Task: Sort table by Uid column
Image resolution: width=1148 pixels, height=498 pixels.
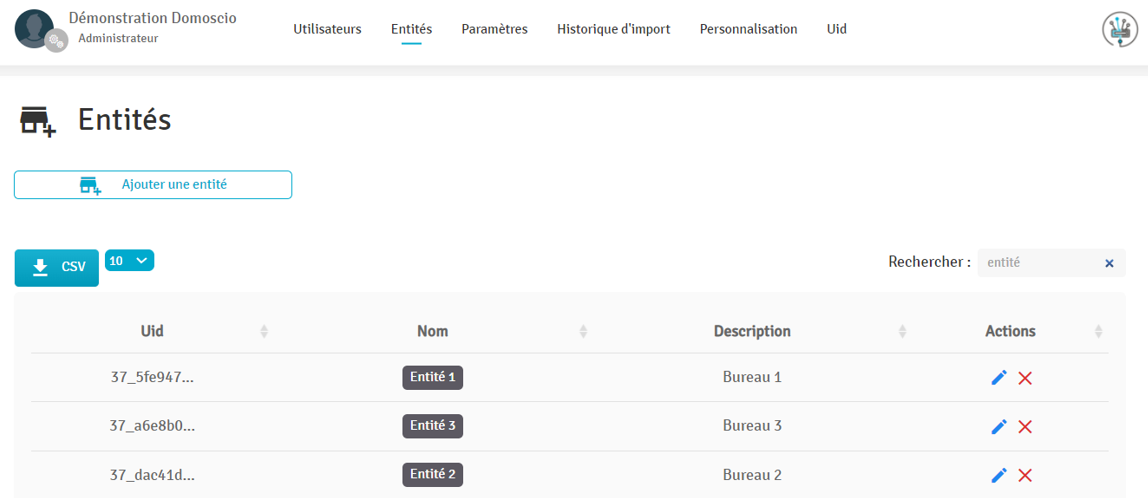Action: click(x=152, y=331)
